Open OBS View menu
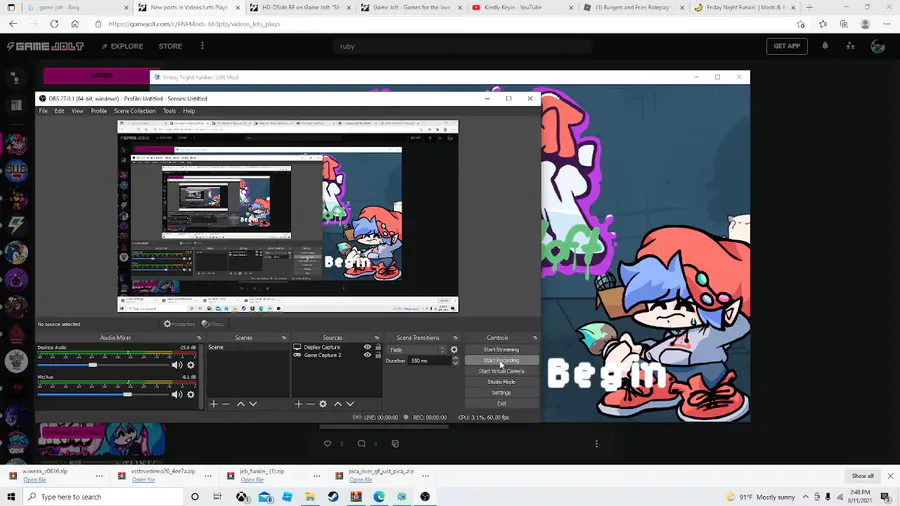Screen dimensions: 900x506 (x=77, y=111)
